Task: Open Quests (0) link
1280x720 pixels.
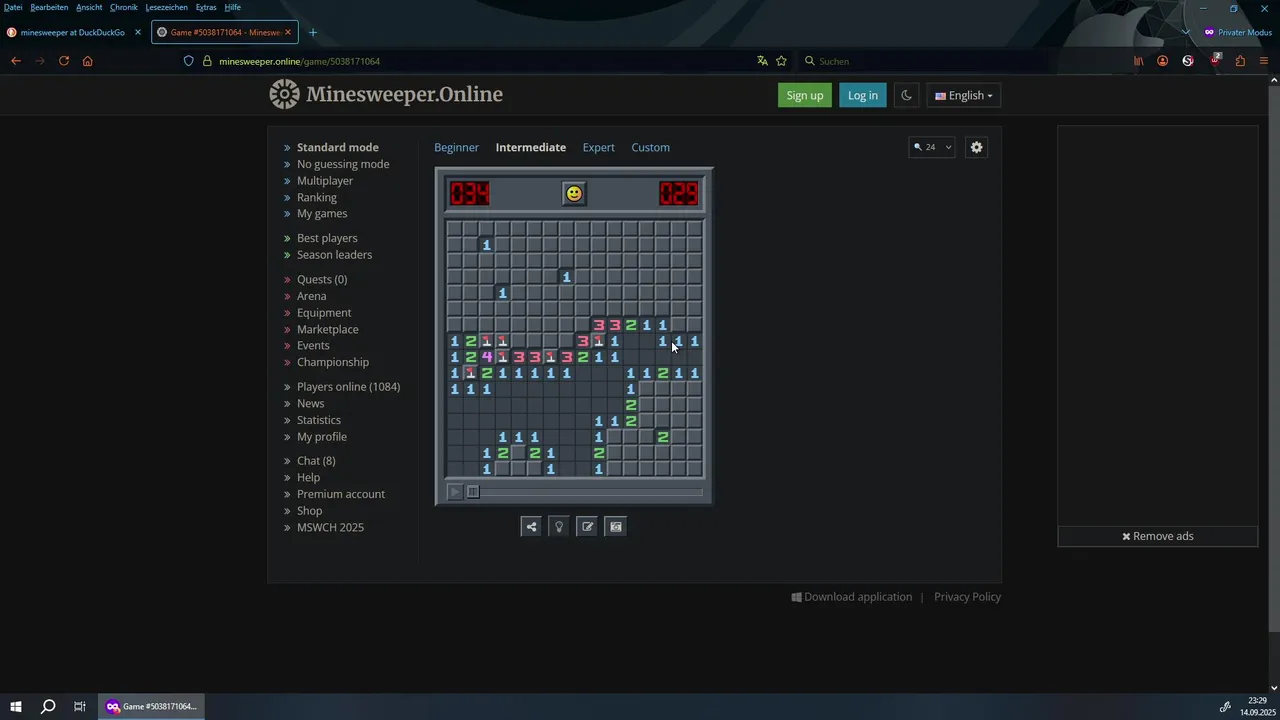Action: pyautogui.click(x=322, y=280)
